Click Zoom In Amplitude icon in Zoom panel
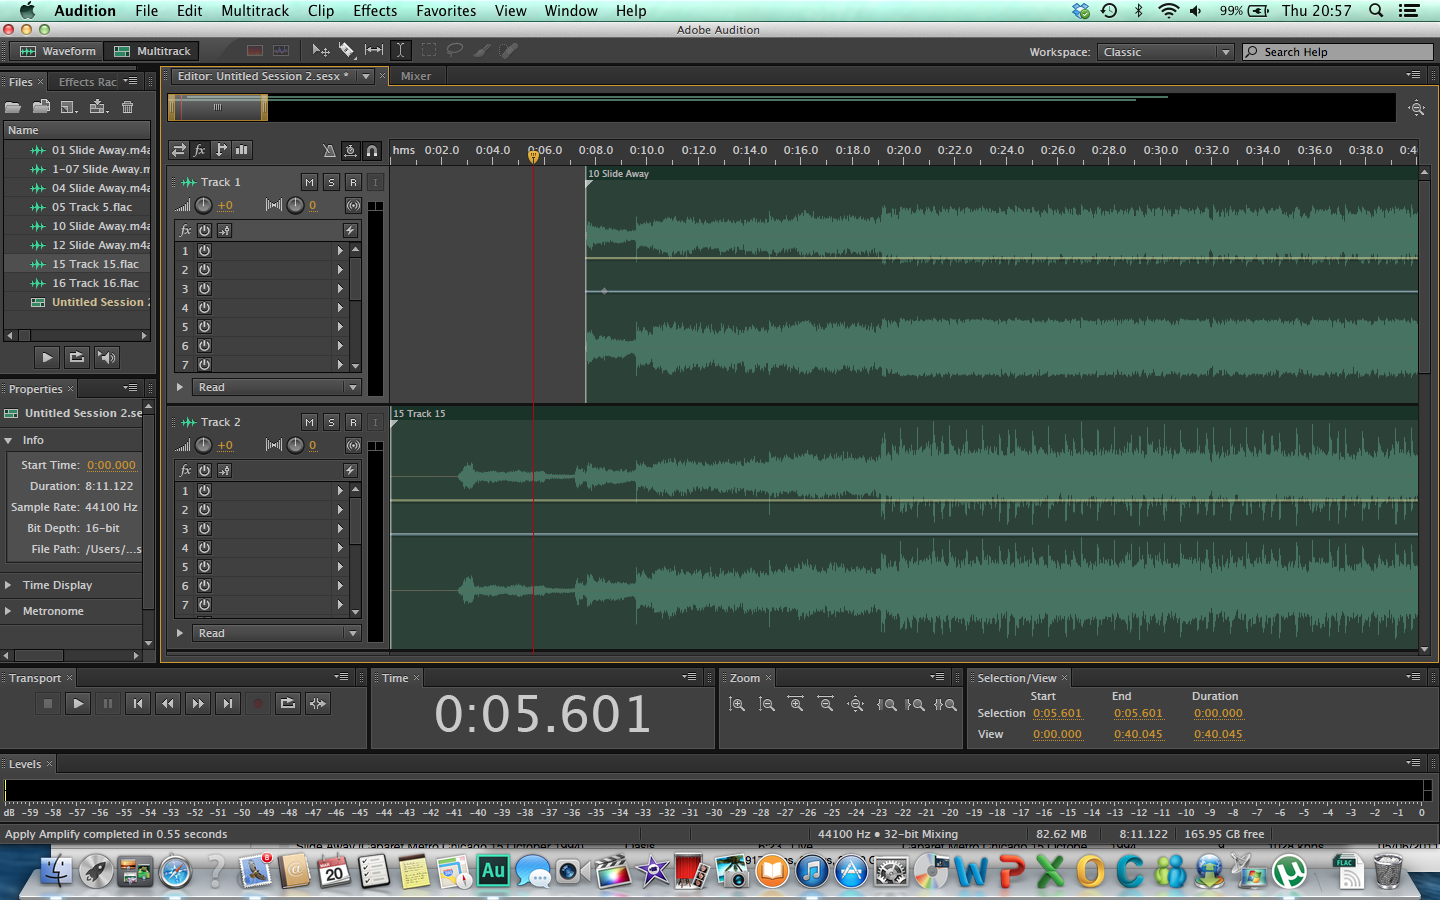 click(x=737, y=704)
